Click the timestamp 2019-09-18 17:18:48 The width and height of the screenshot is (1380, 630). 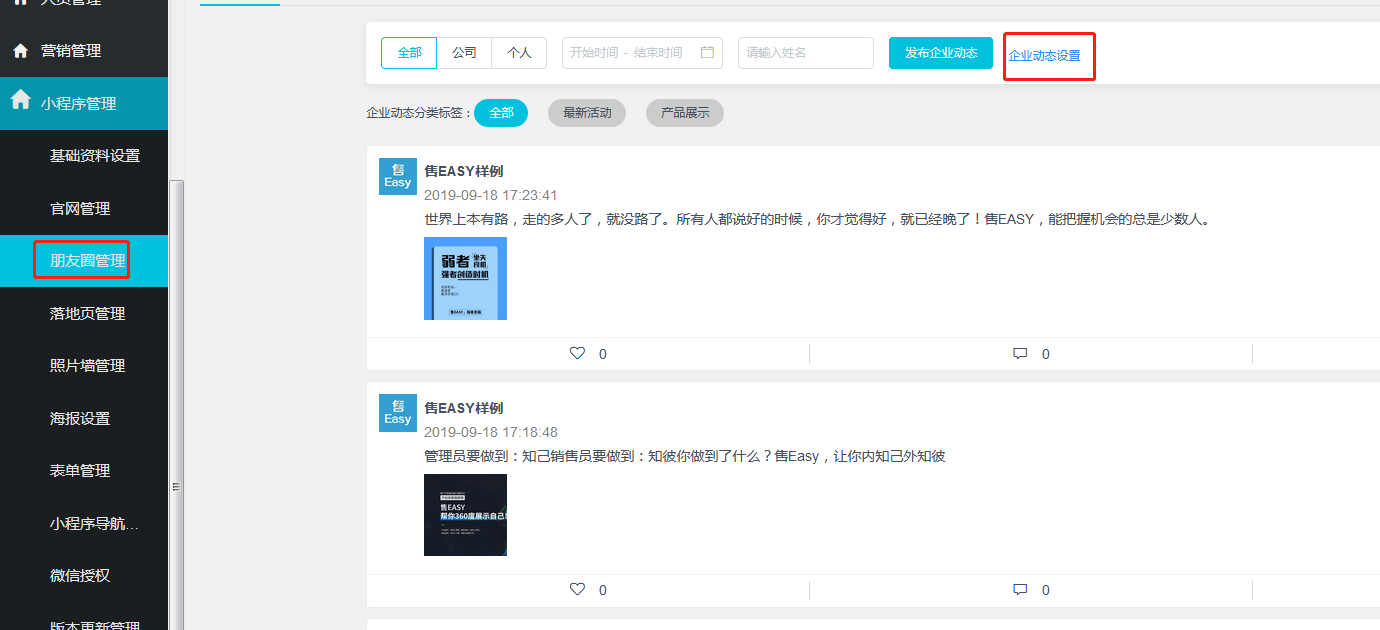point(491,432)
